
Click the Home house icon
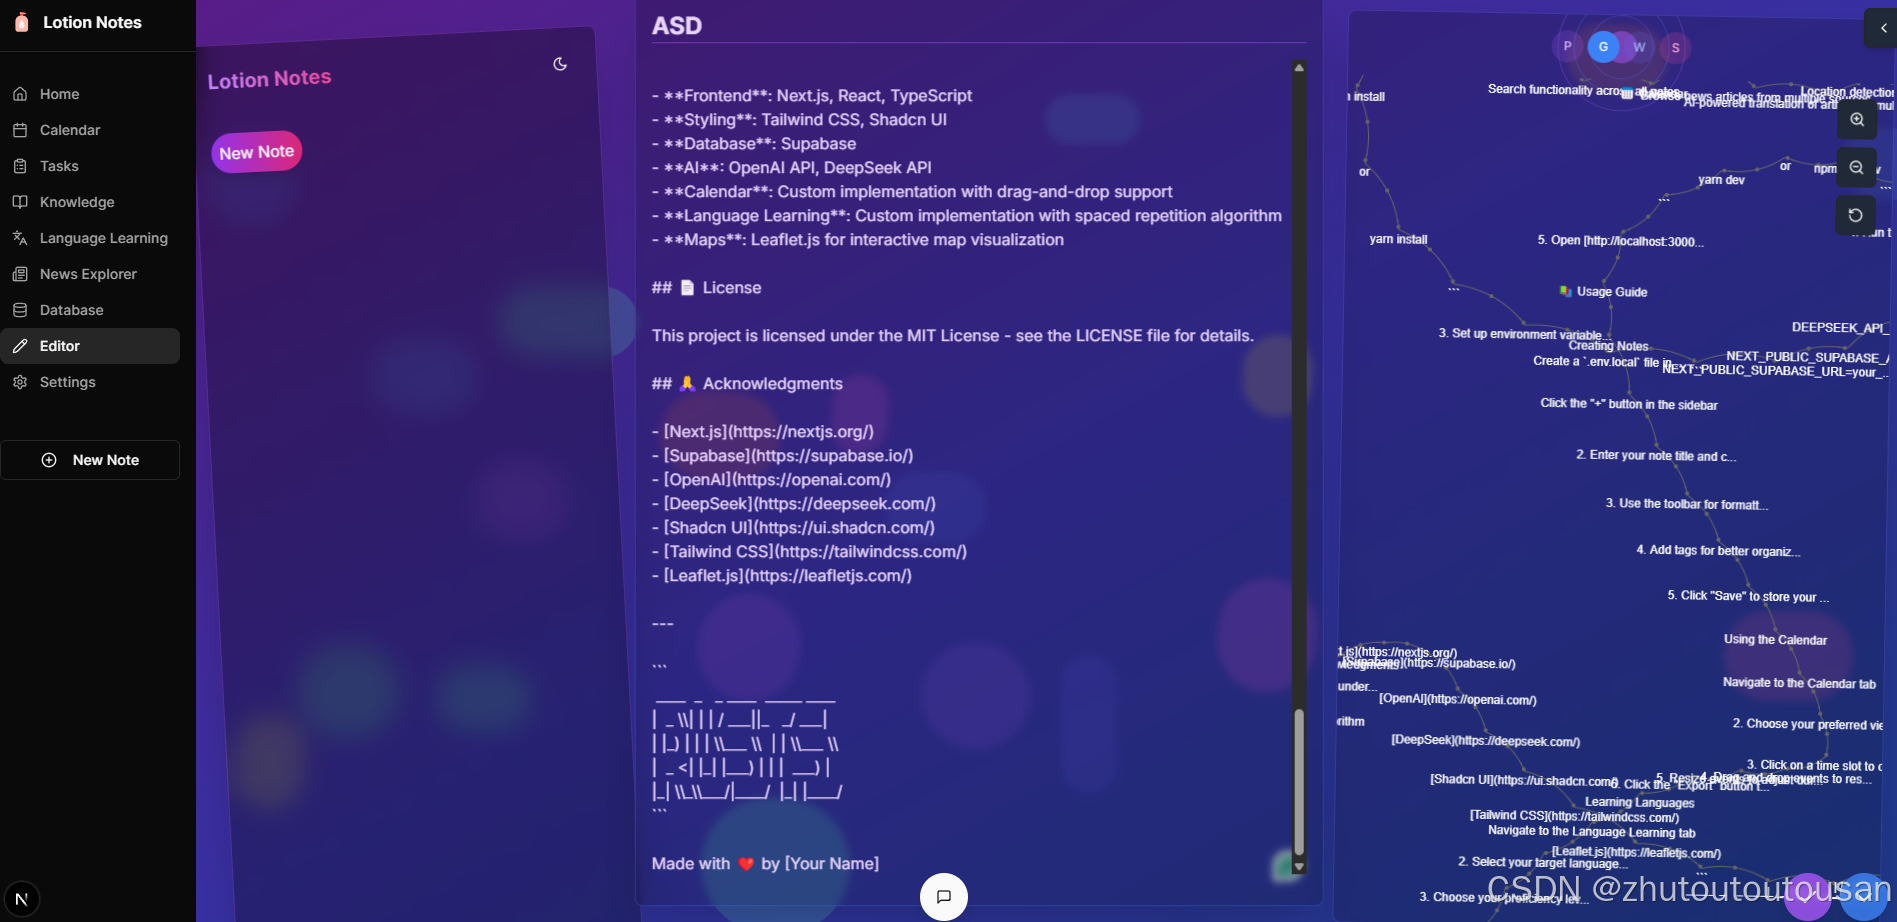point(20,94)
